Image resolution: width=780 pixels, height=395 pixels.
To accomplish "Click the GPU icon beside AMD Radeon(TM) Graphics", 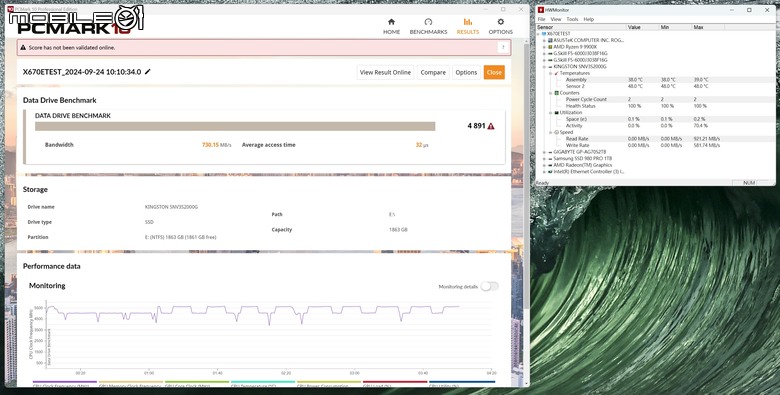I will (550, 165).
